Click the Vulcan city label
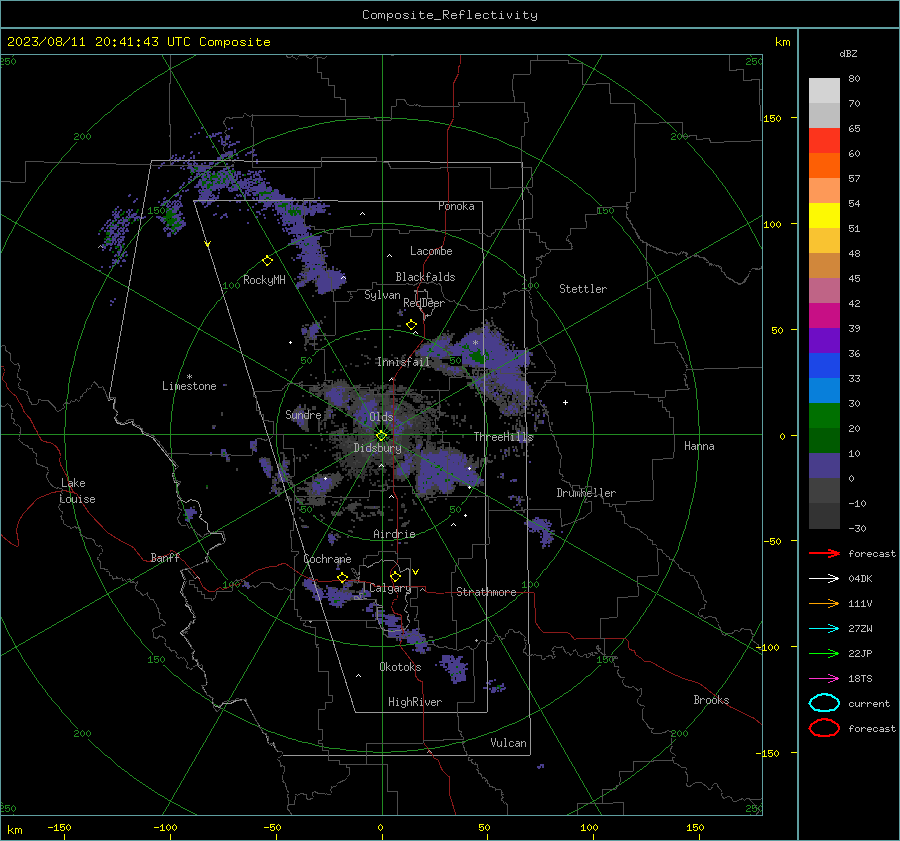The image size is (900, 841). point(508,743)
